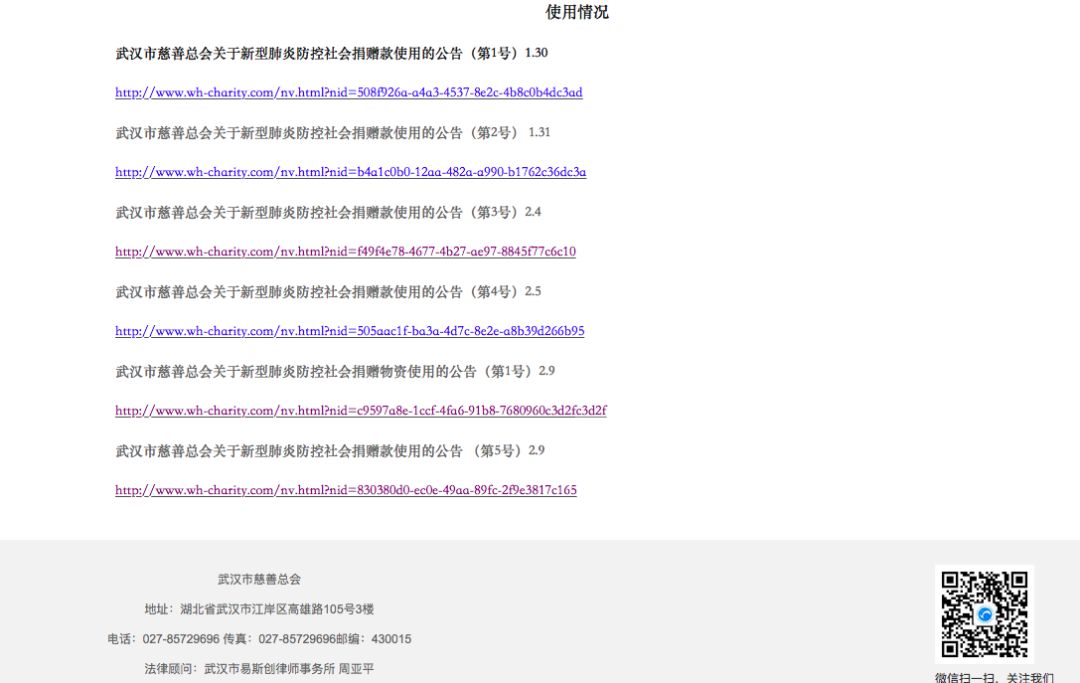1080x683 pixels.
Task: Select announcement 第5号 text dated 2.9
Action: click(330, 450)
